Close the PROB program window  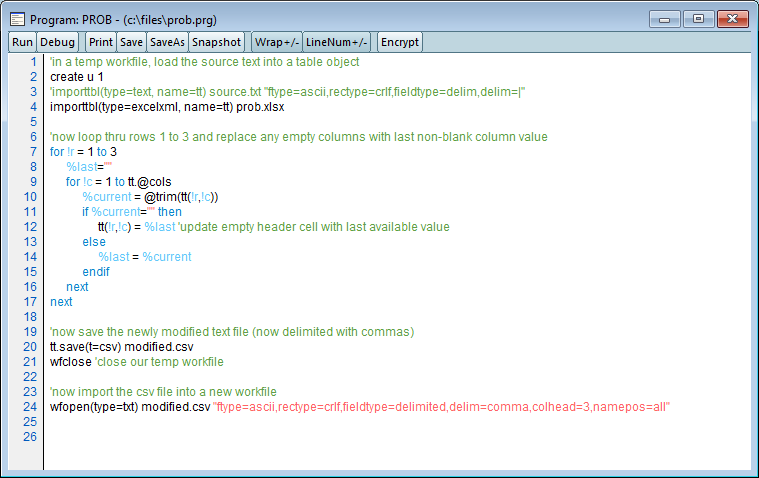click(732, 19)
